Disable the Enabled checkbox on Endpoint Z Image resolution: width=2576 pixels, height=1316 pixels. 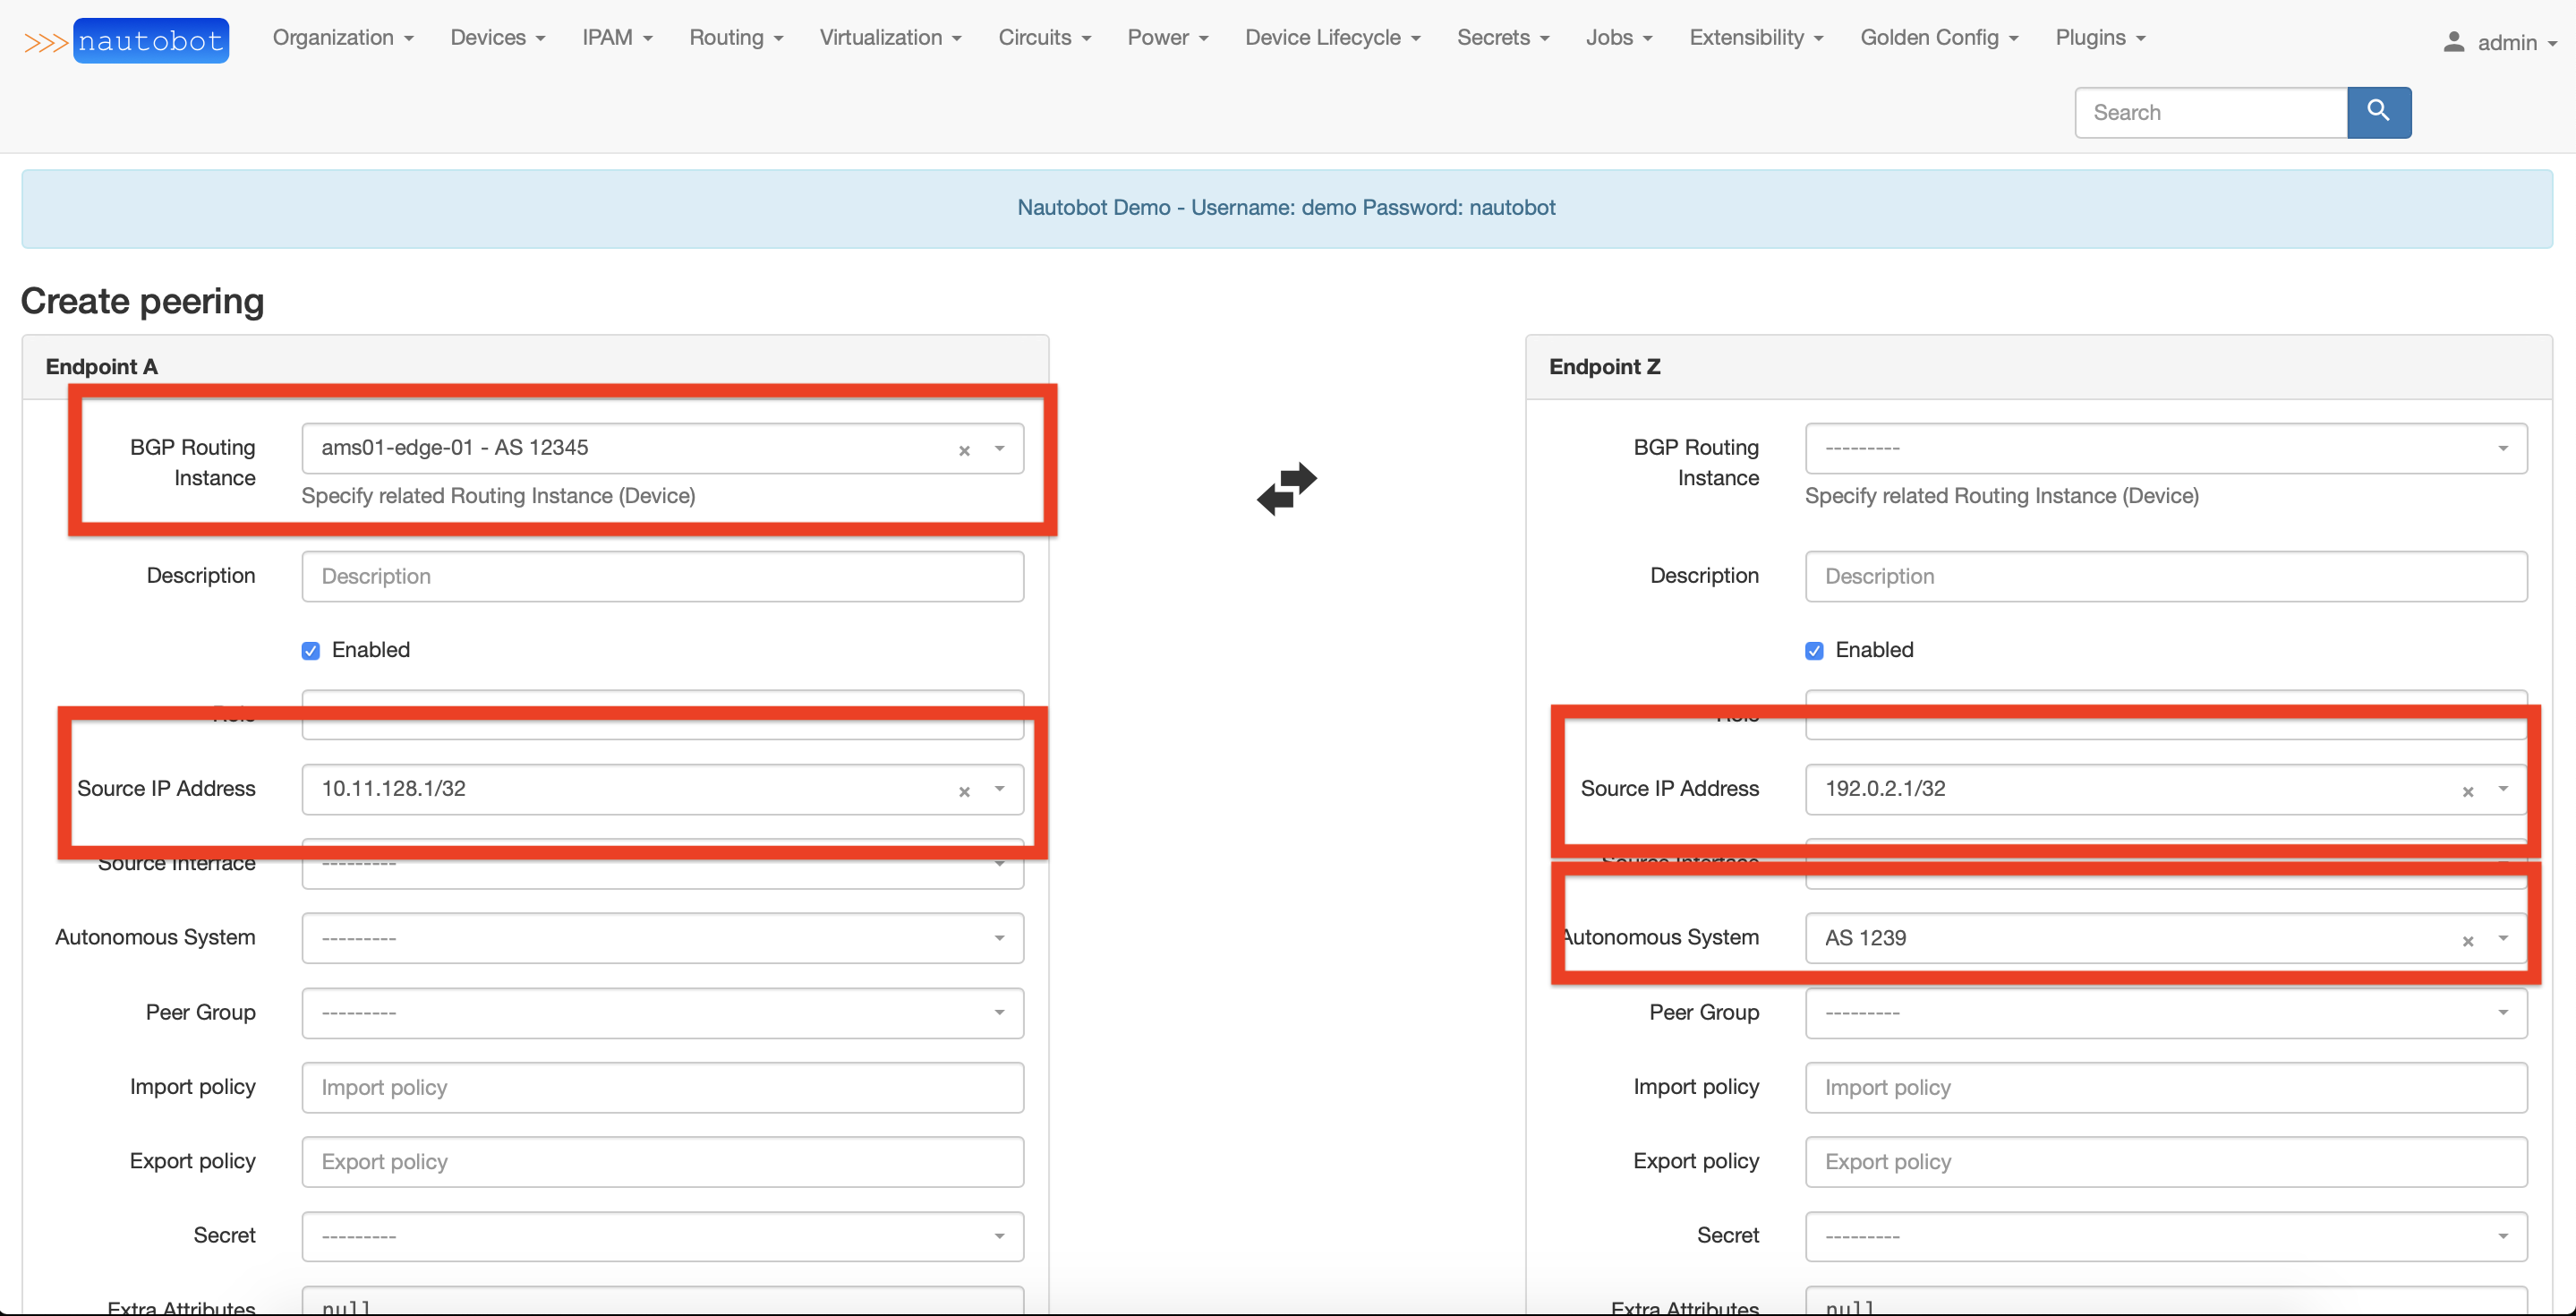1814,650
